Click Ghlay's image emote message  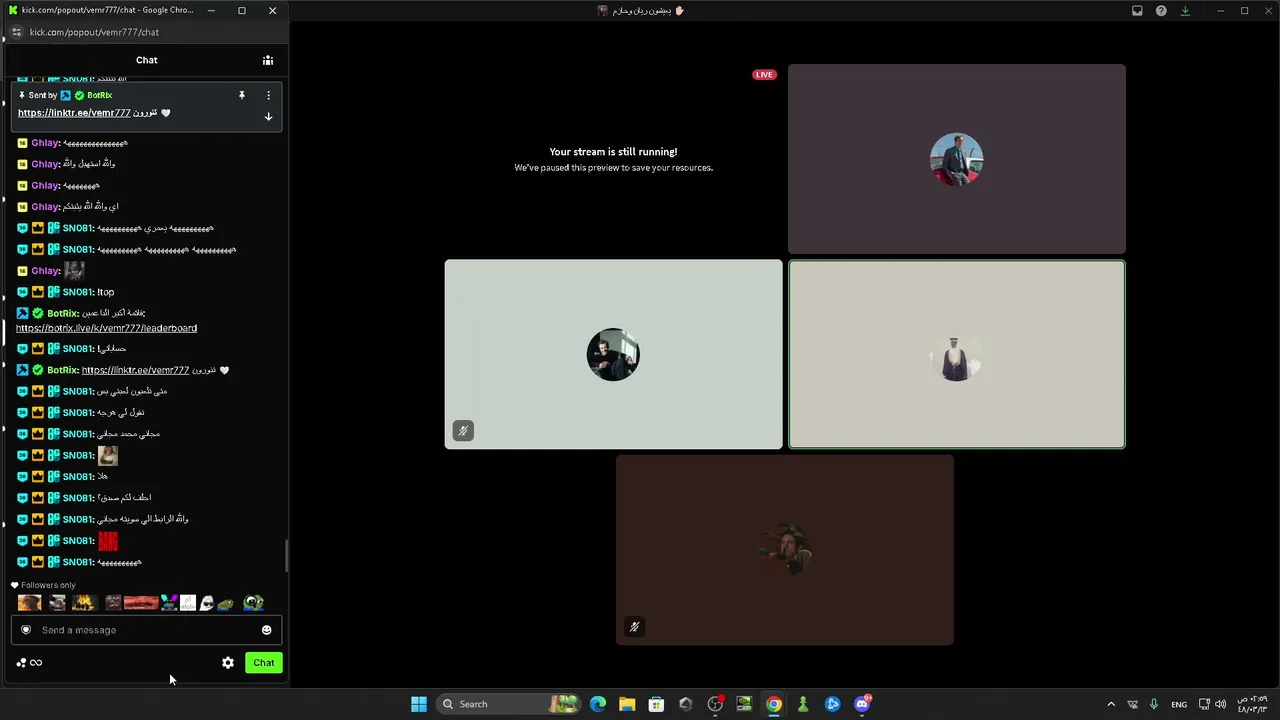click(74, 270)
